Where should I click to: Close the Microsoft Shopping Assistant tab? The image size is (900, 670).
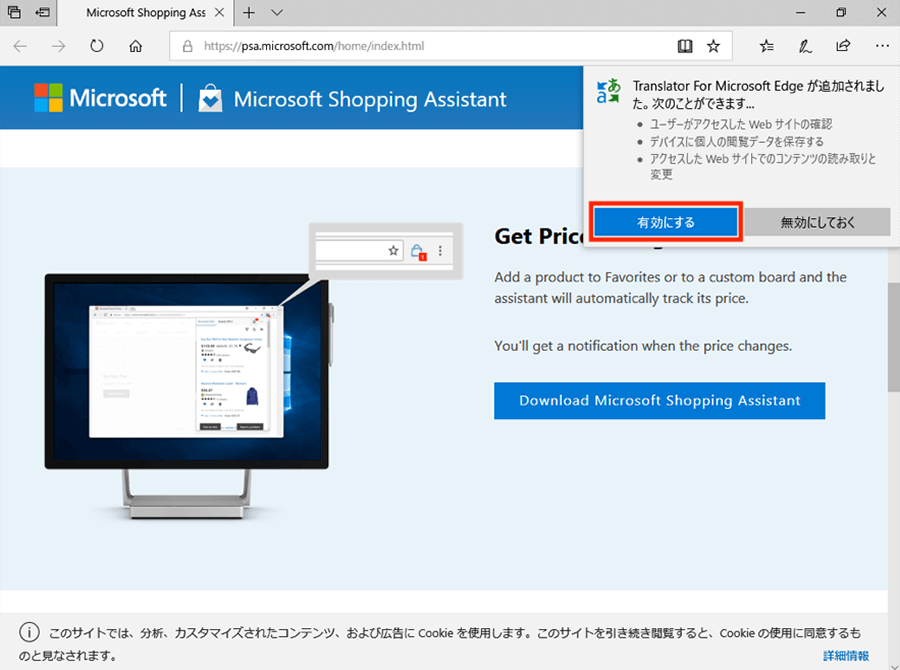pos(219,13)
